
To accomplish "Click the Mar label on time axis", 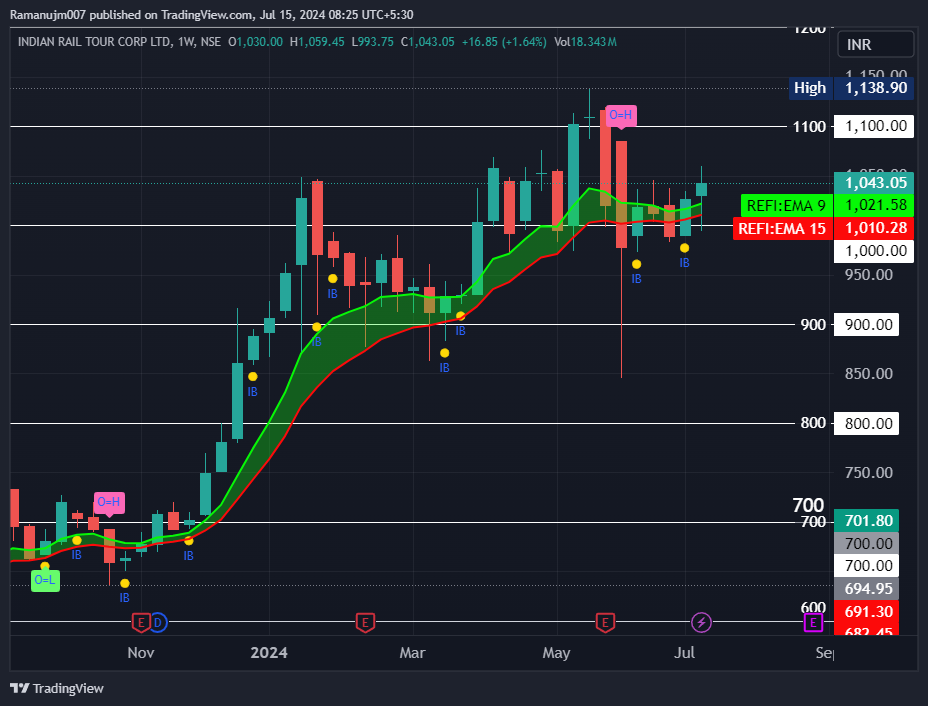I will 413,653.
